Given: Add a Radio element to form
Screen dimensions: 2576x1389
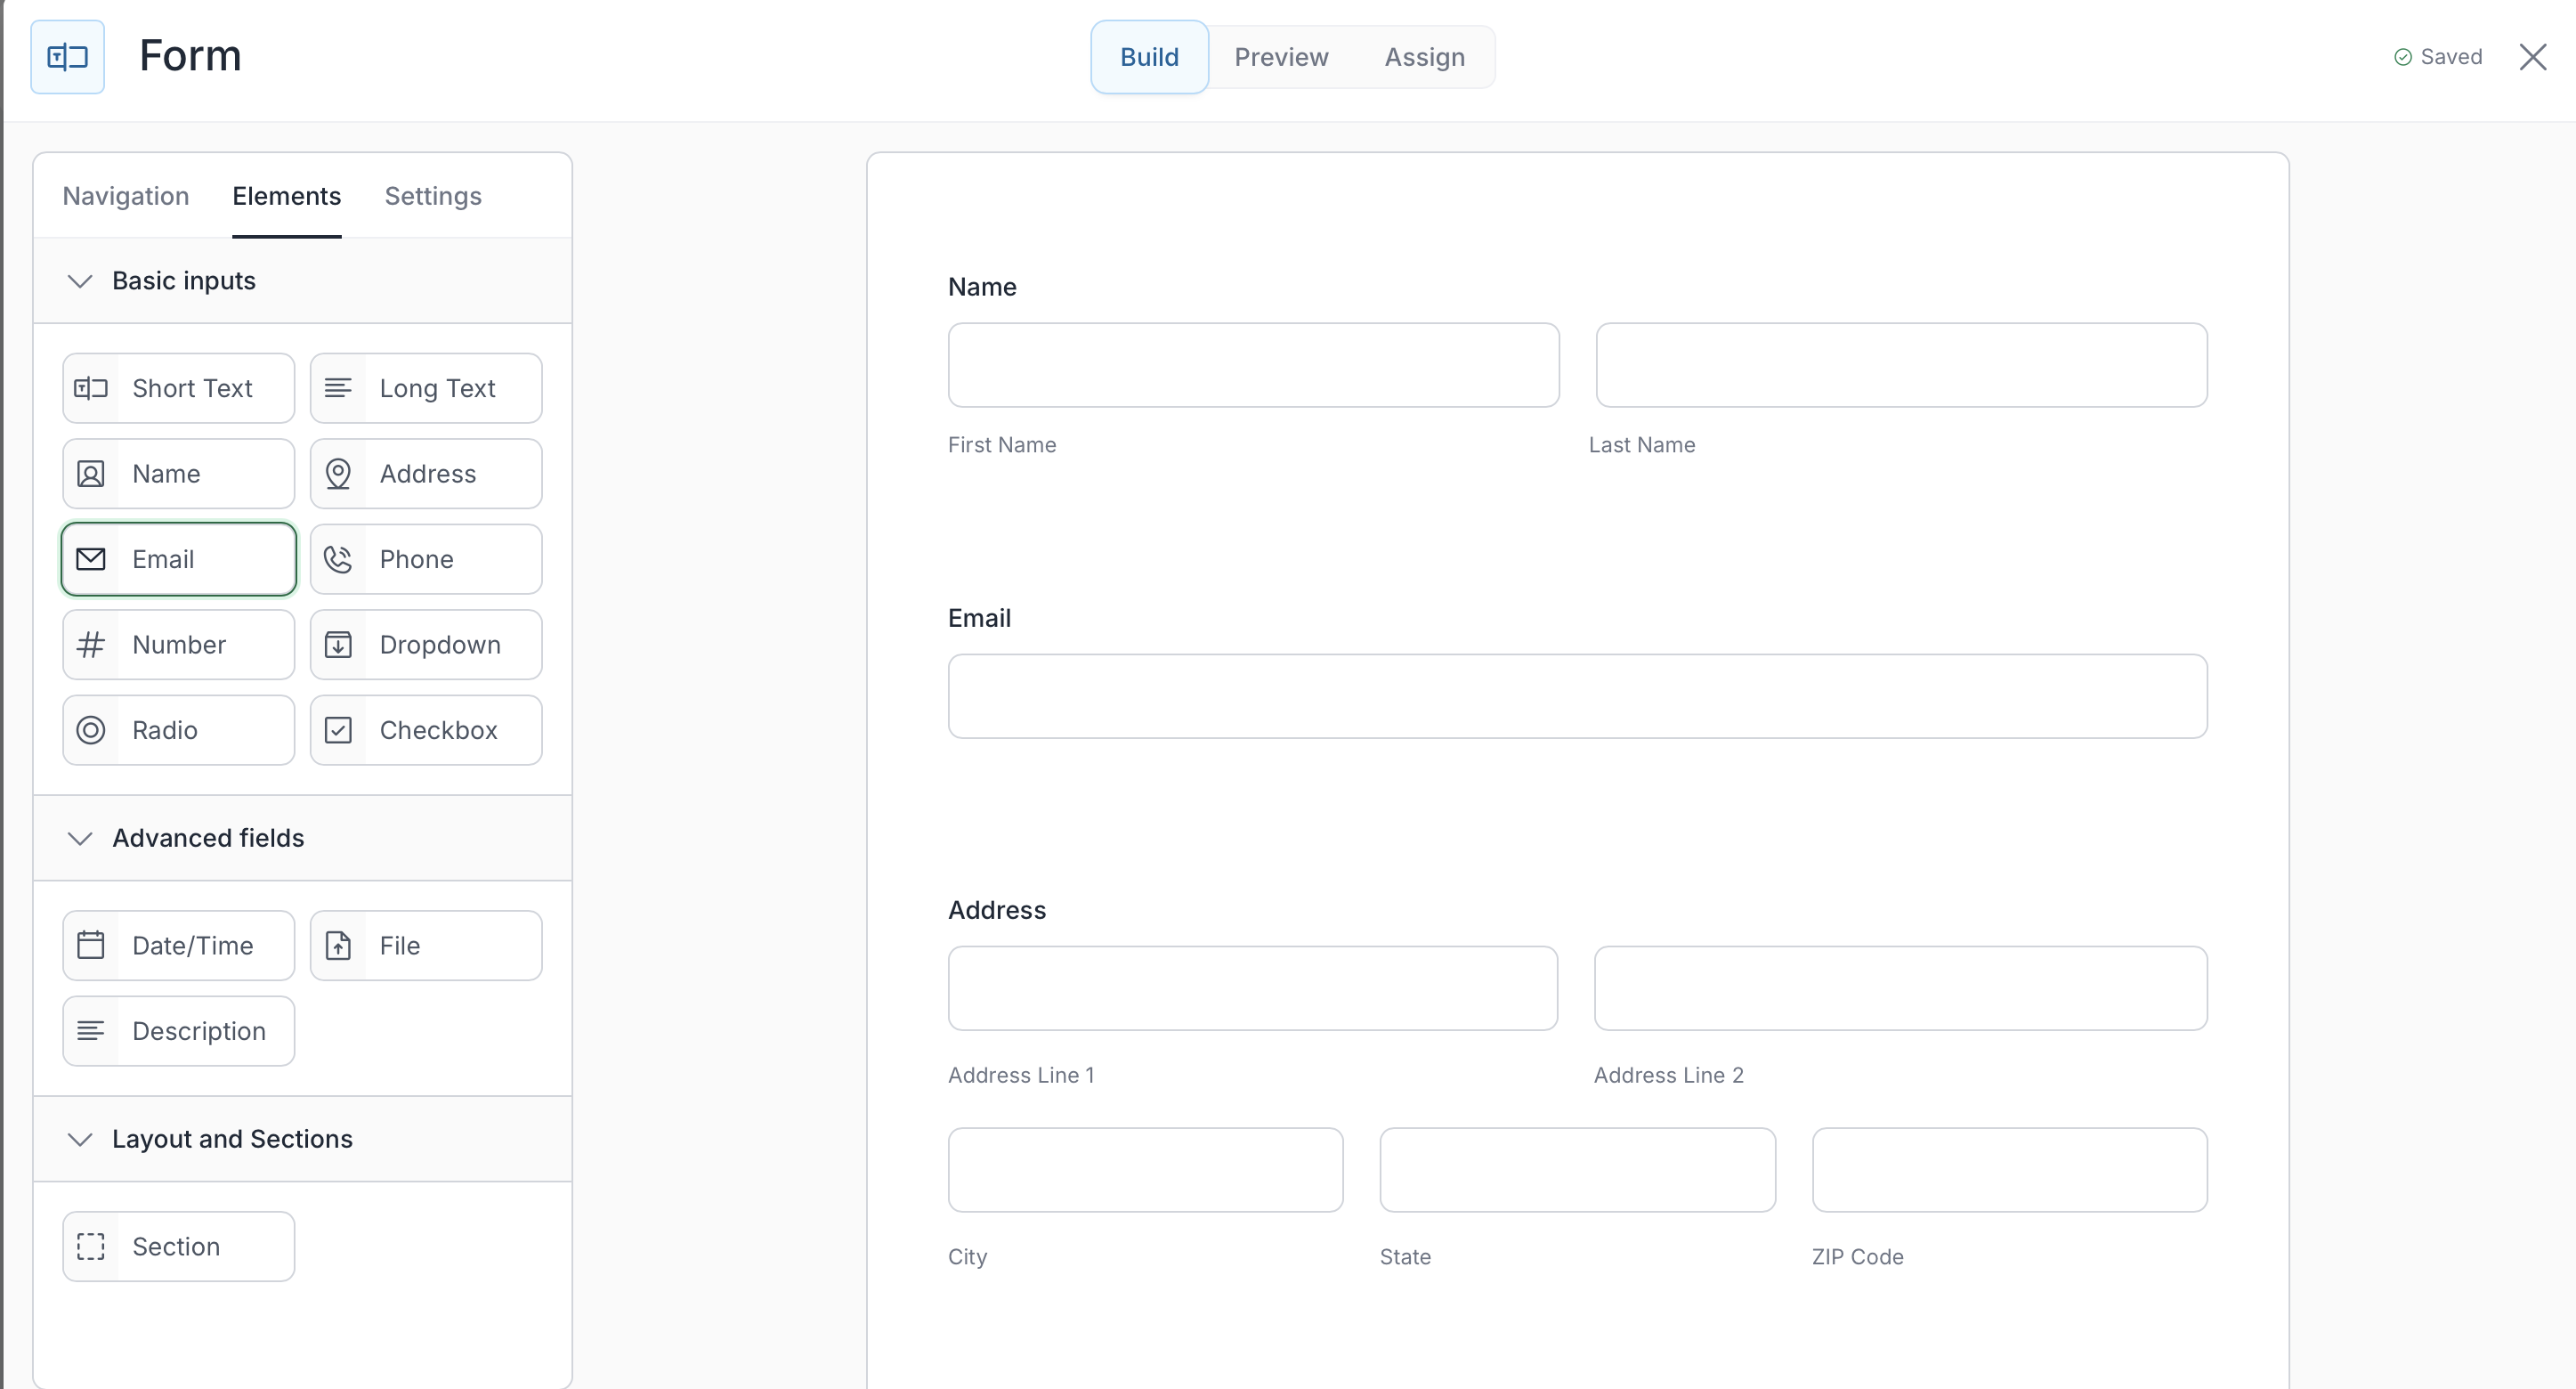Looking at the screenshot, I should 179,730.
